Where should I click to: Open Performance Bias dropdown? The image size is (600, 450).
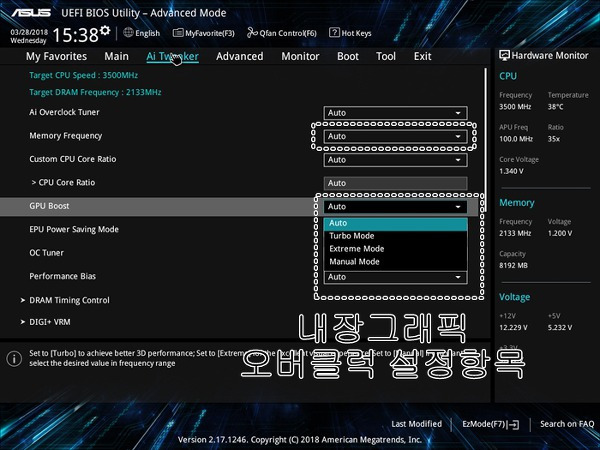(x=395, y=277)
